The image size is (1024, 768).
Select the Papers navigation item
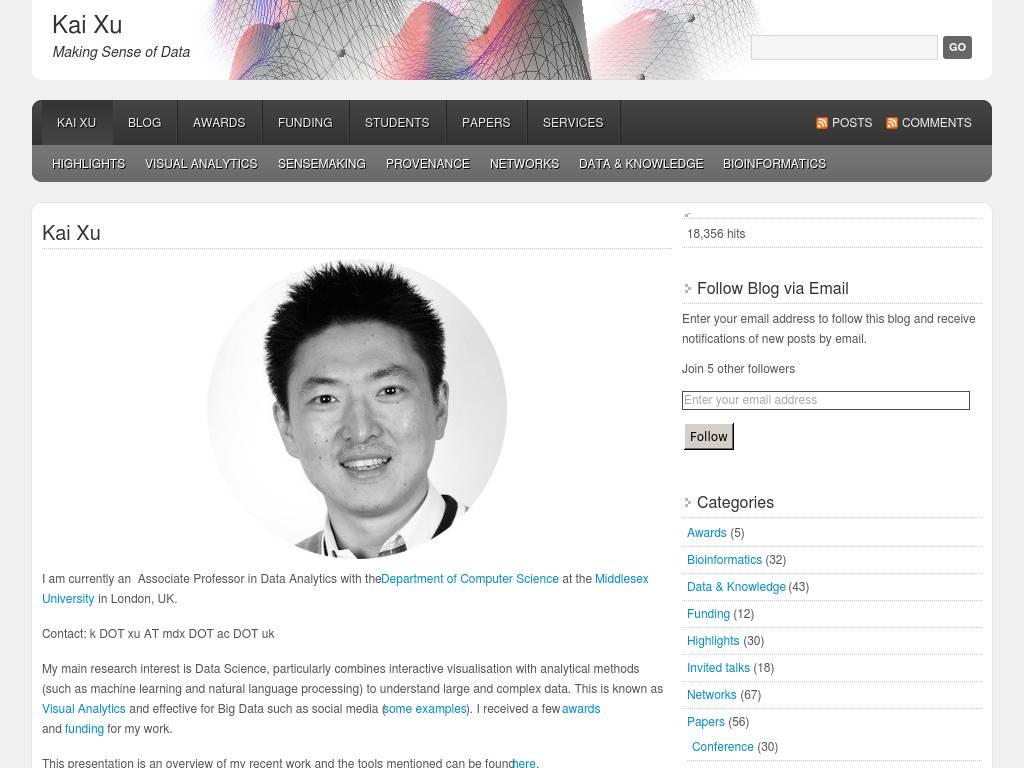tap(486, 123)
